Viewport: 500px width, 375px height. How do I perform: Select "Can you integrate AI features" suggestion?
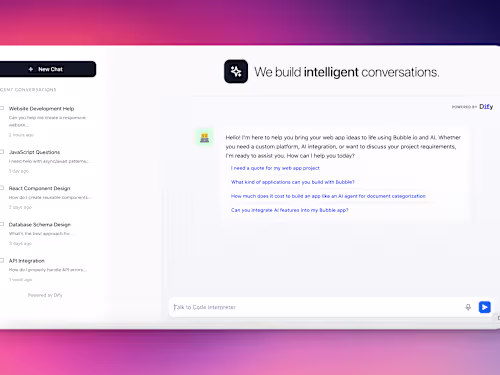point(289,210)
